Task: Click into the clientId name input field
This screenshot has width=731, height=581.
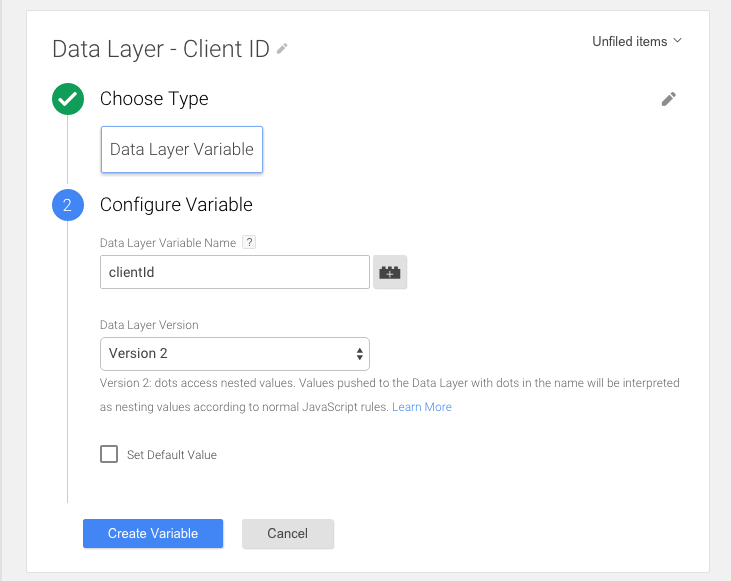Action: 234,272
